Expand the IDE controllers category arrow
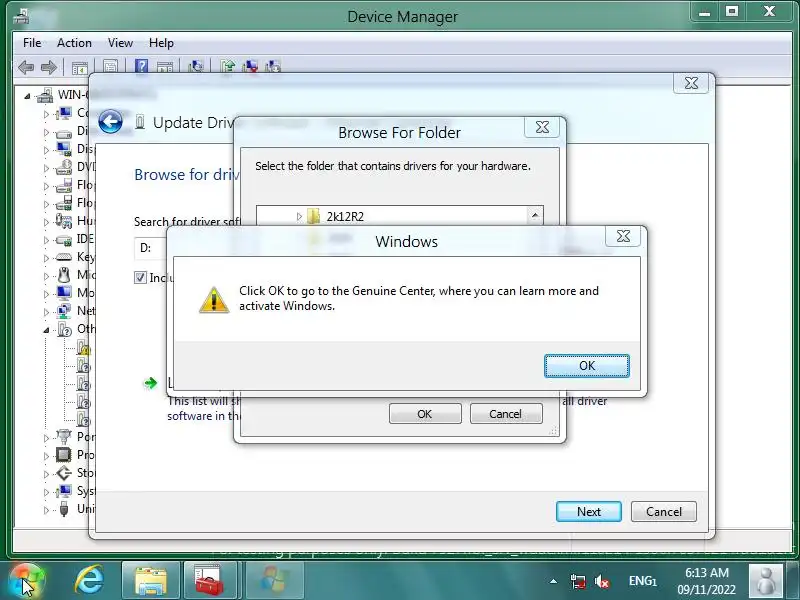800x600 pixels. (x=46, y=240)
